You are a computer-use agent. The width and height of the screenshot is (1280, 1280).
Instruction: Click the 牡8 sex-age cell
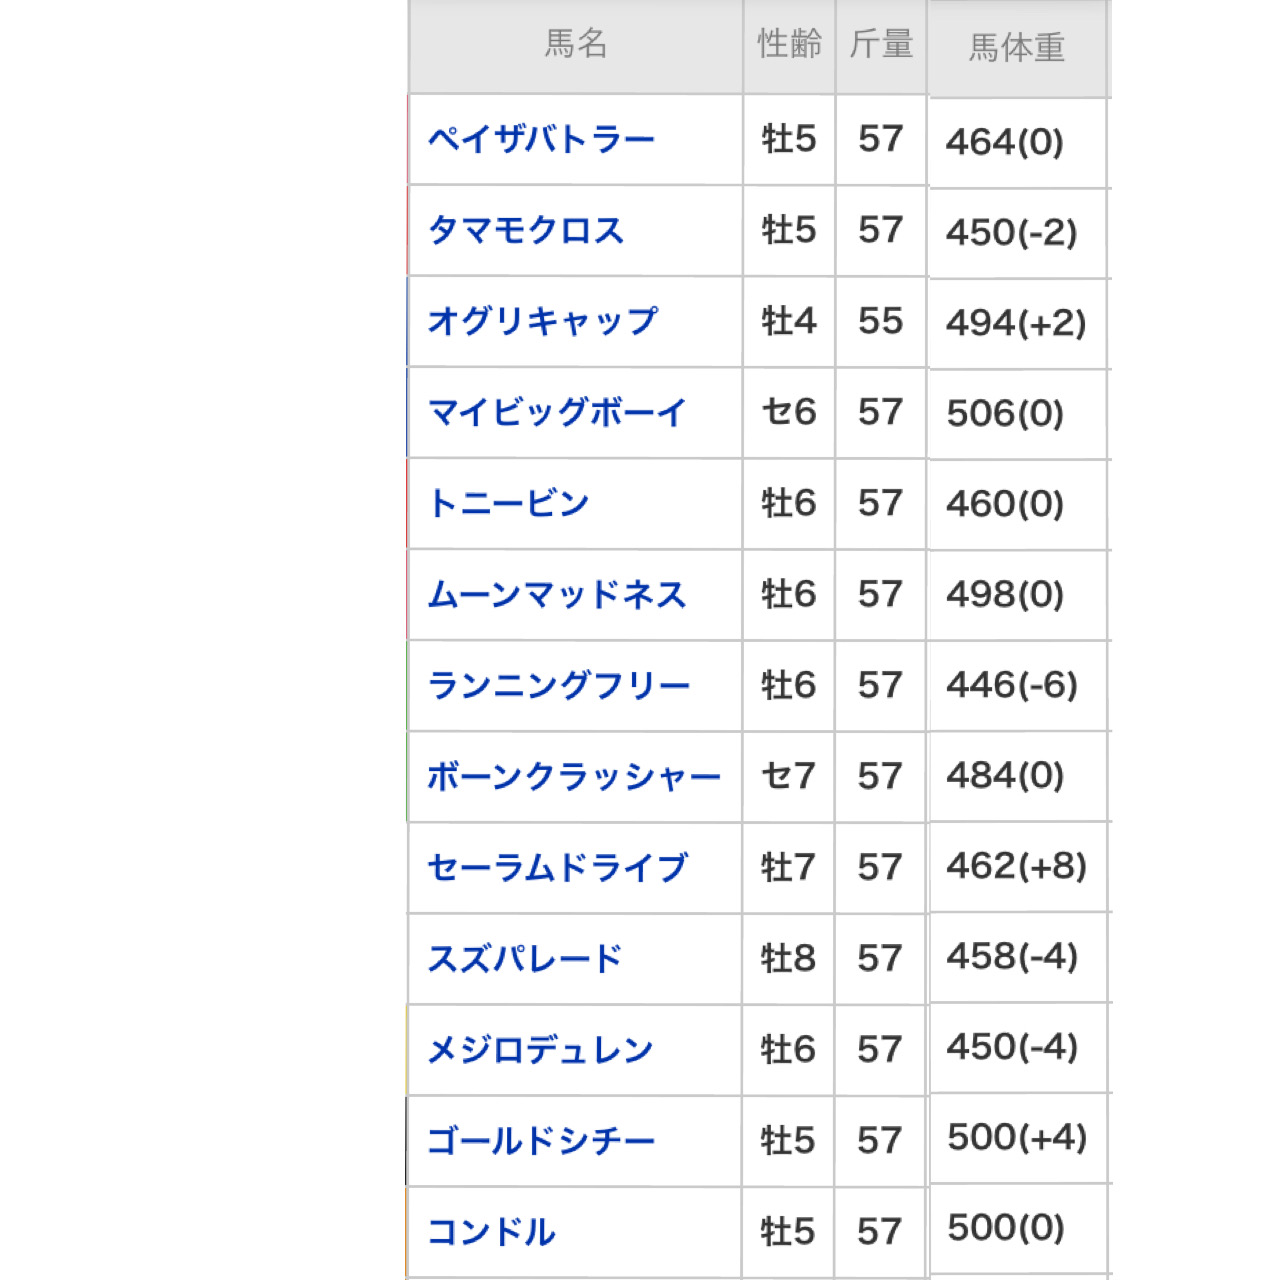point(788,958)
